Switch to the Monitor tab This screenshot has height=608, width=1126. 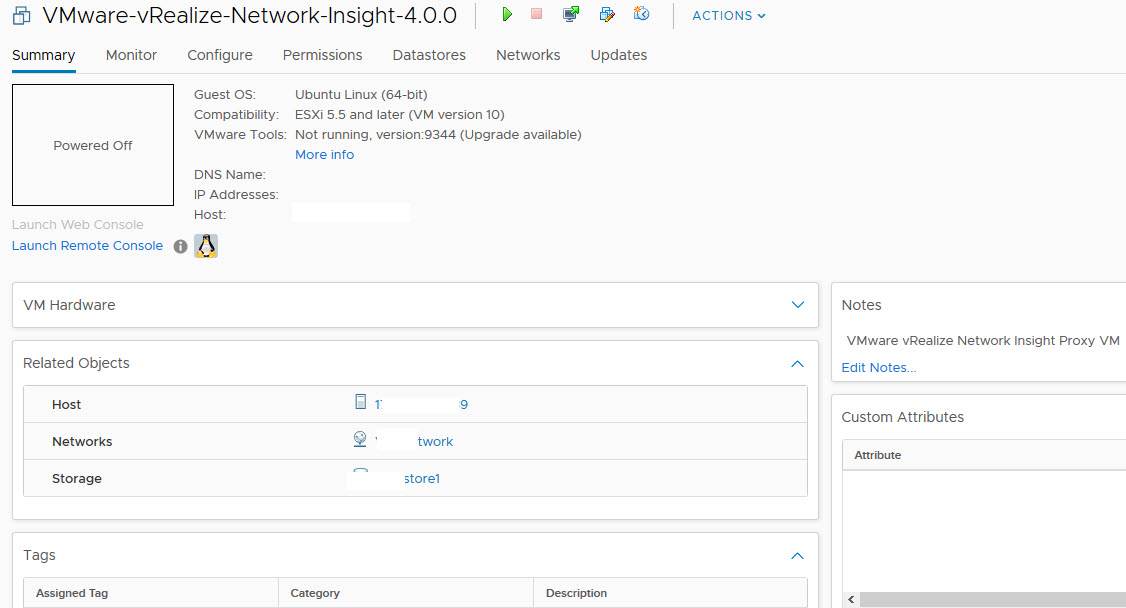131,55
